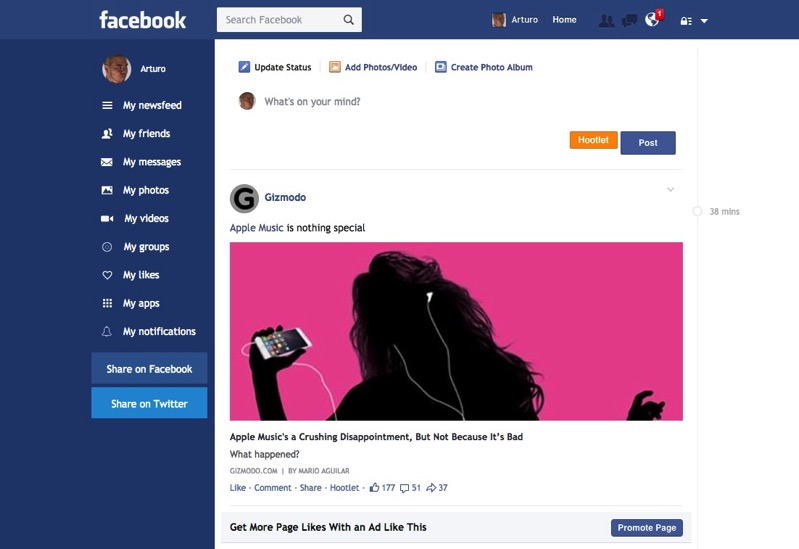Click the Add Photos/Video image icon
The height and width of the screenshot is (549, 799).
pos(335,67)
